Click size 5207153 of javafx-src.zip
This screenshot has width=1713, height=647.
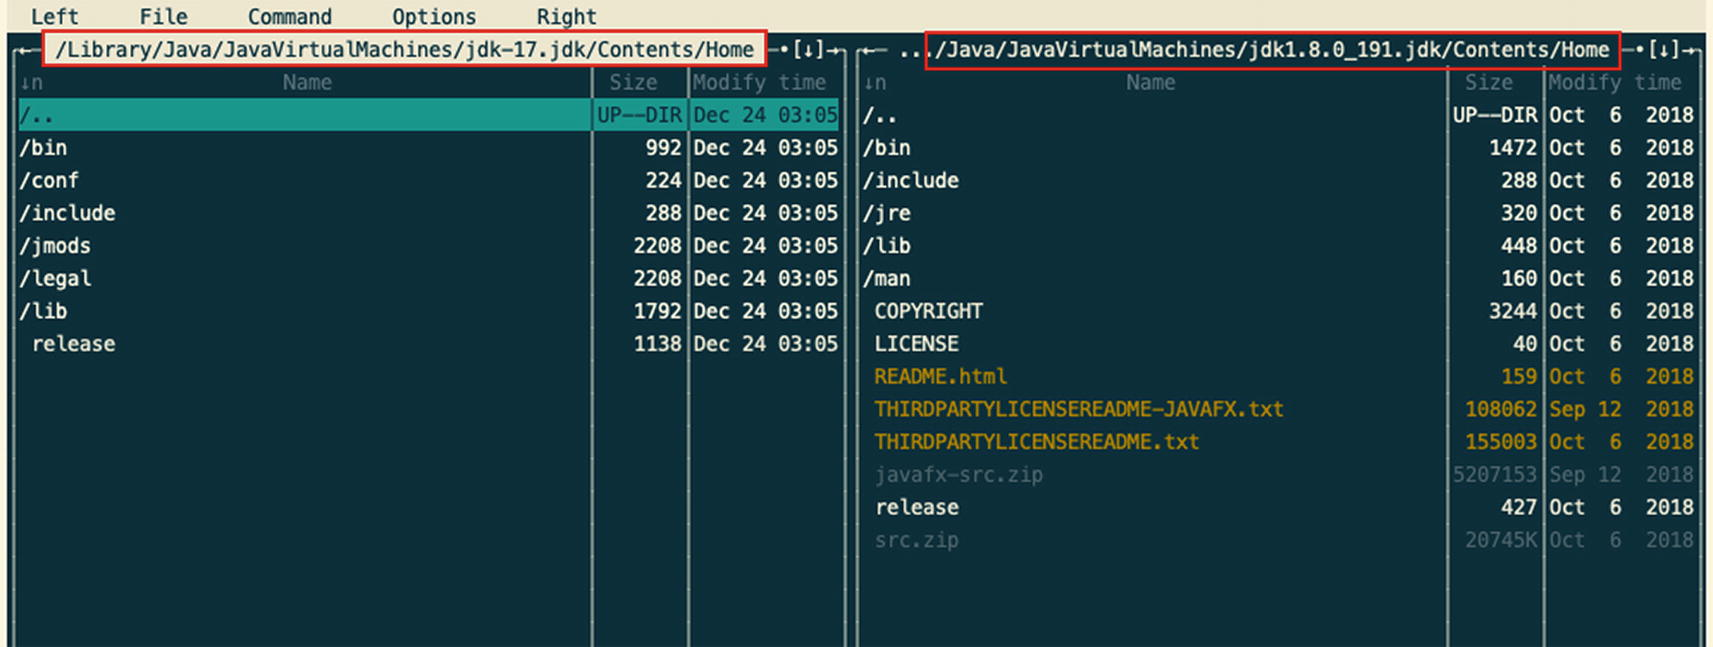coord(1495,474)
